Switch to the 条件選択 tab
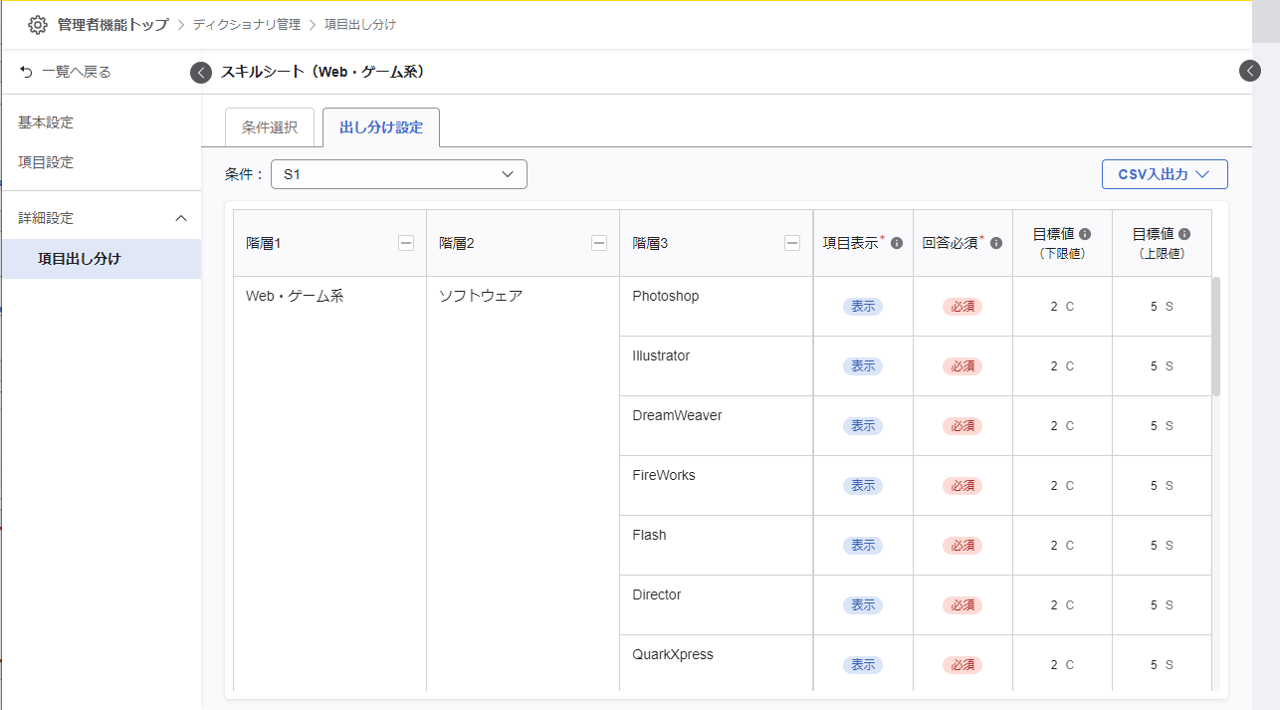The width and height of the screenshot is (1280, 710). [270, 128]
